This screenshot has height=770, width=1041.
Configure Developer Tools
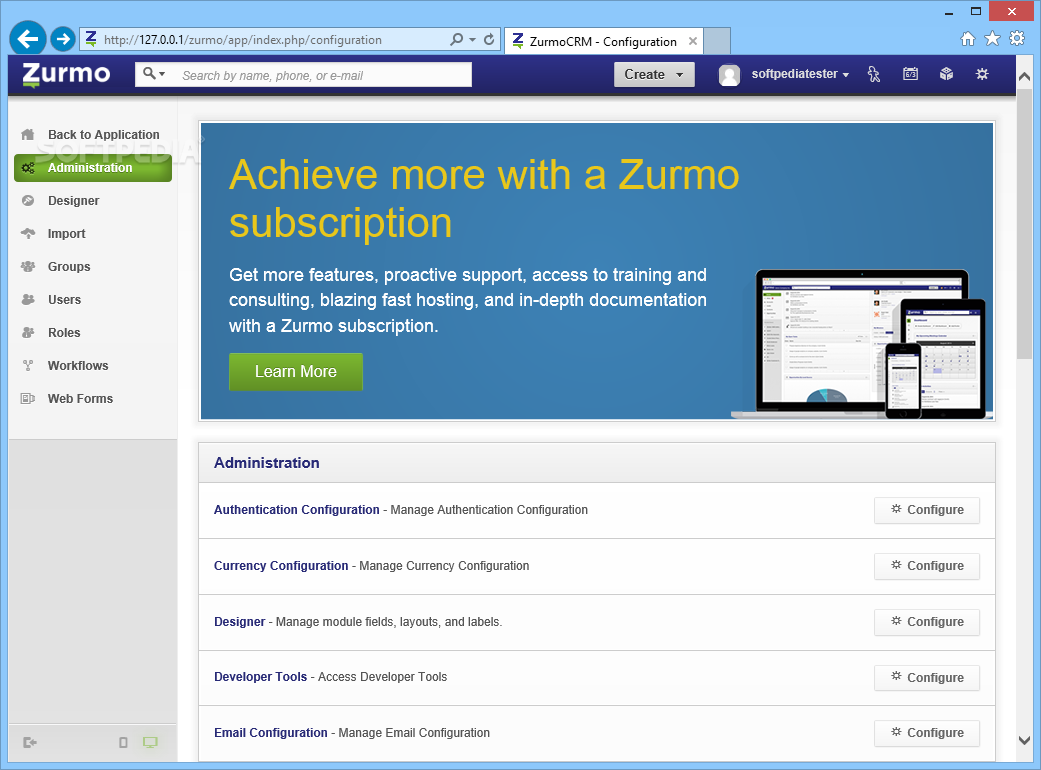pos(927,678)
